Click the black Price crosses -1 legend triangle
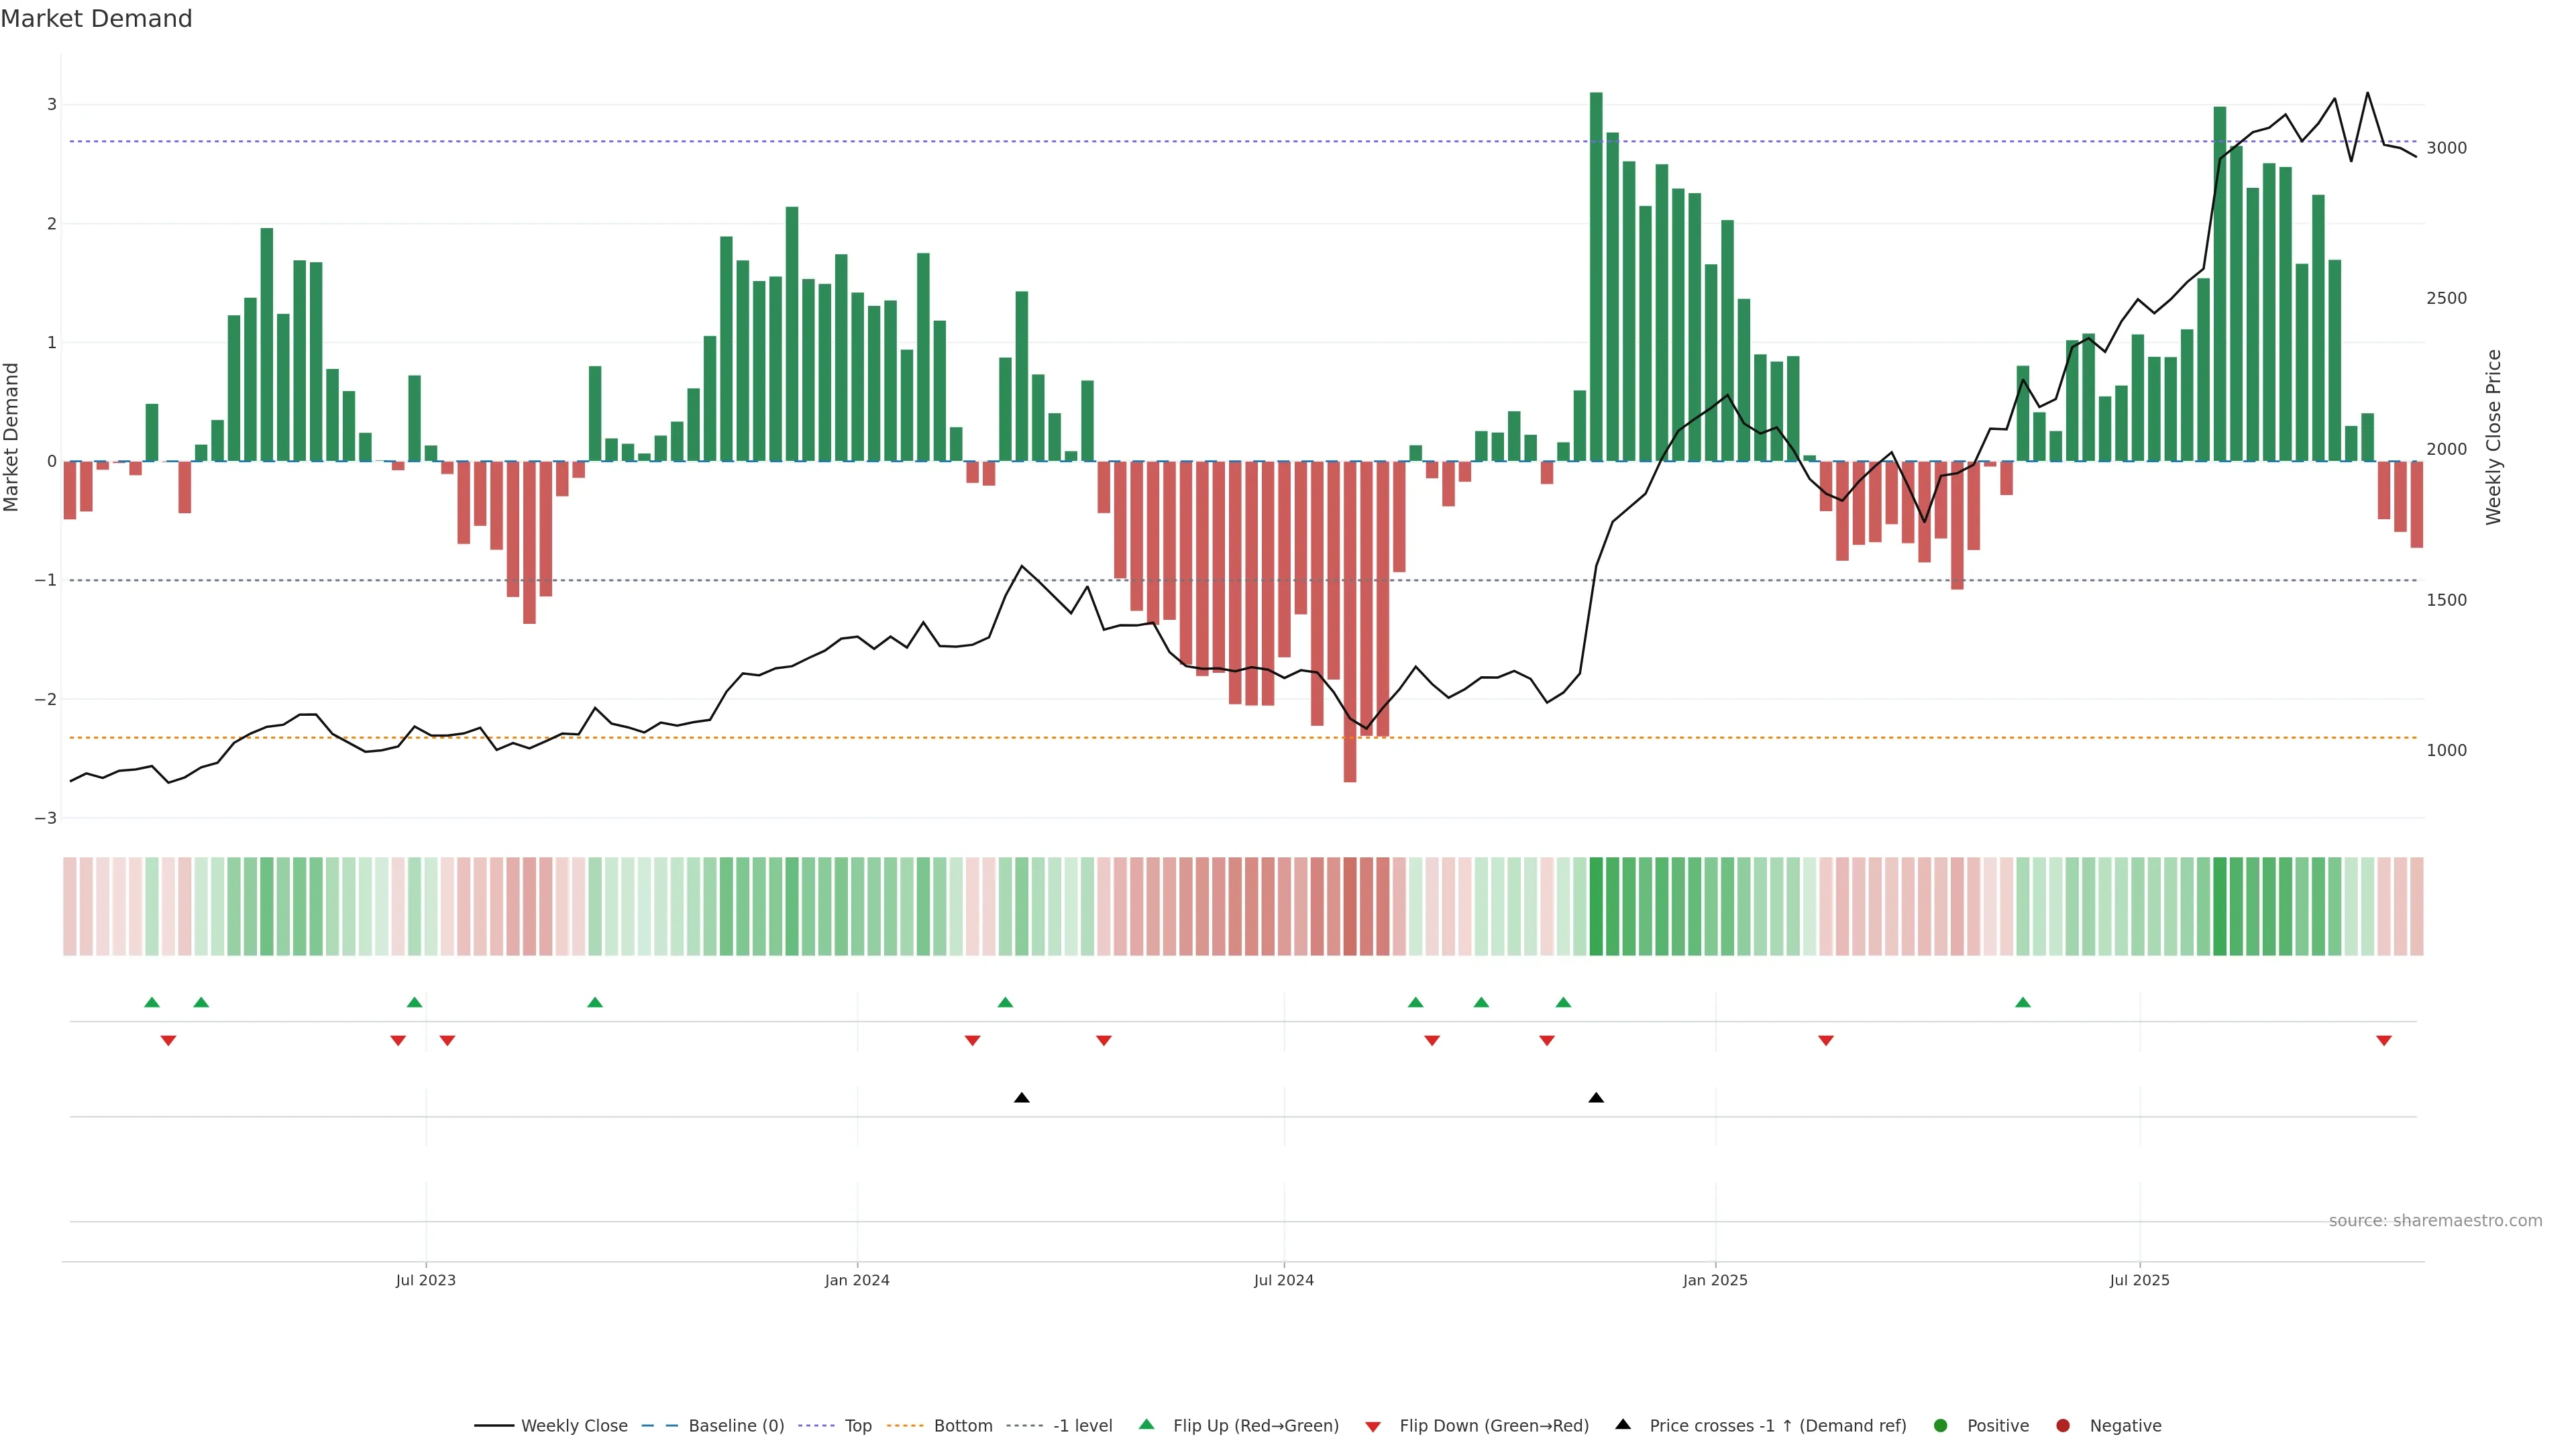The height and width of the screenshot is (1449, 2576). pyautogui.click(x=1622, y=1425)
